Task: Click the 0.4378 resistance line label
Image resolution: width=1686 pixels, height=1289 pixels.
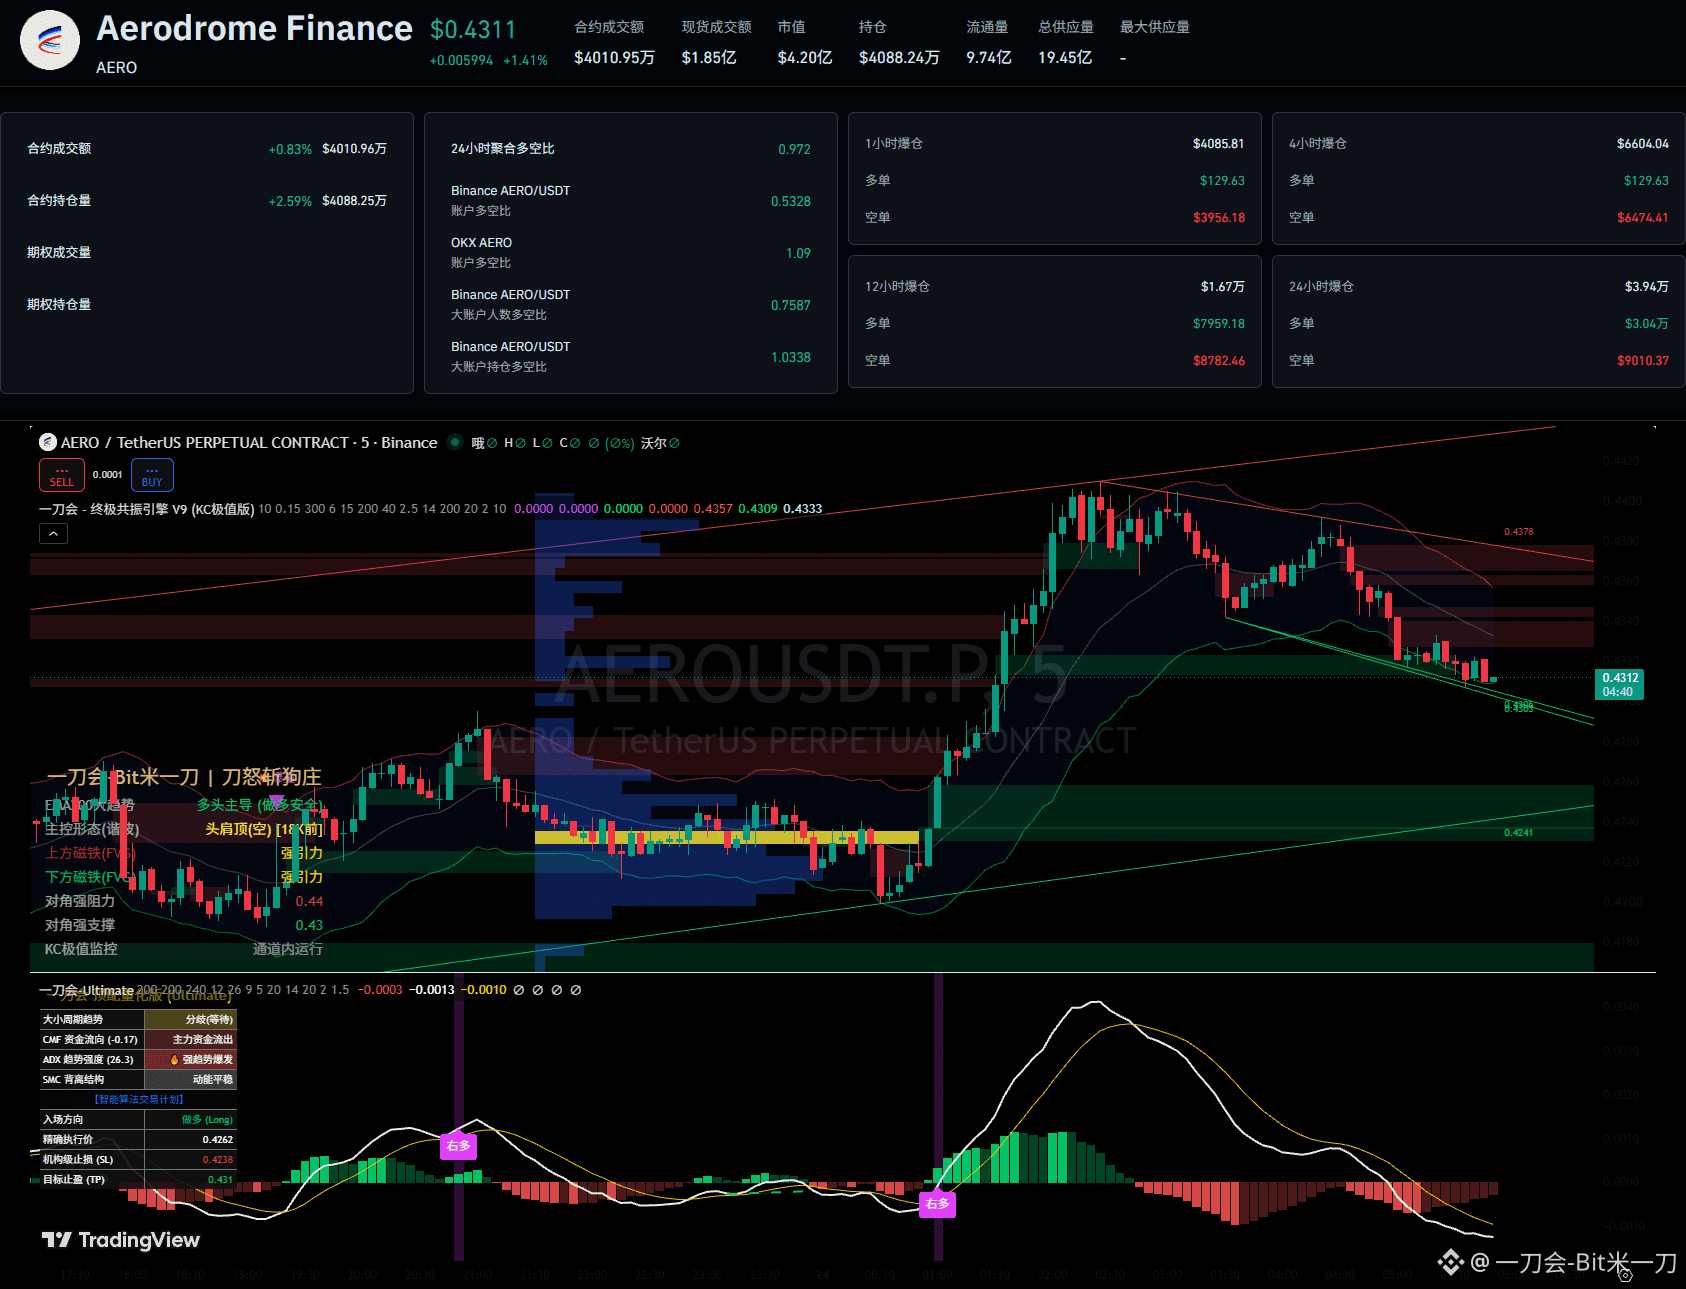Action: click(x=1518, y=532)
